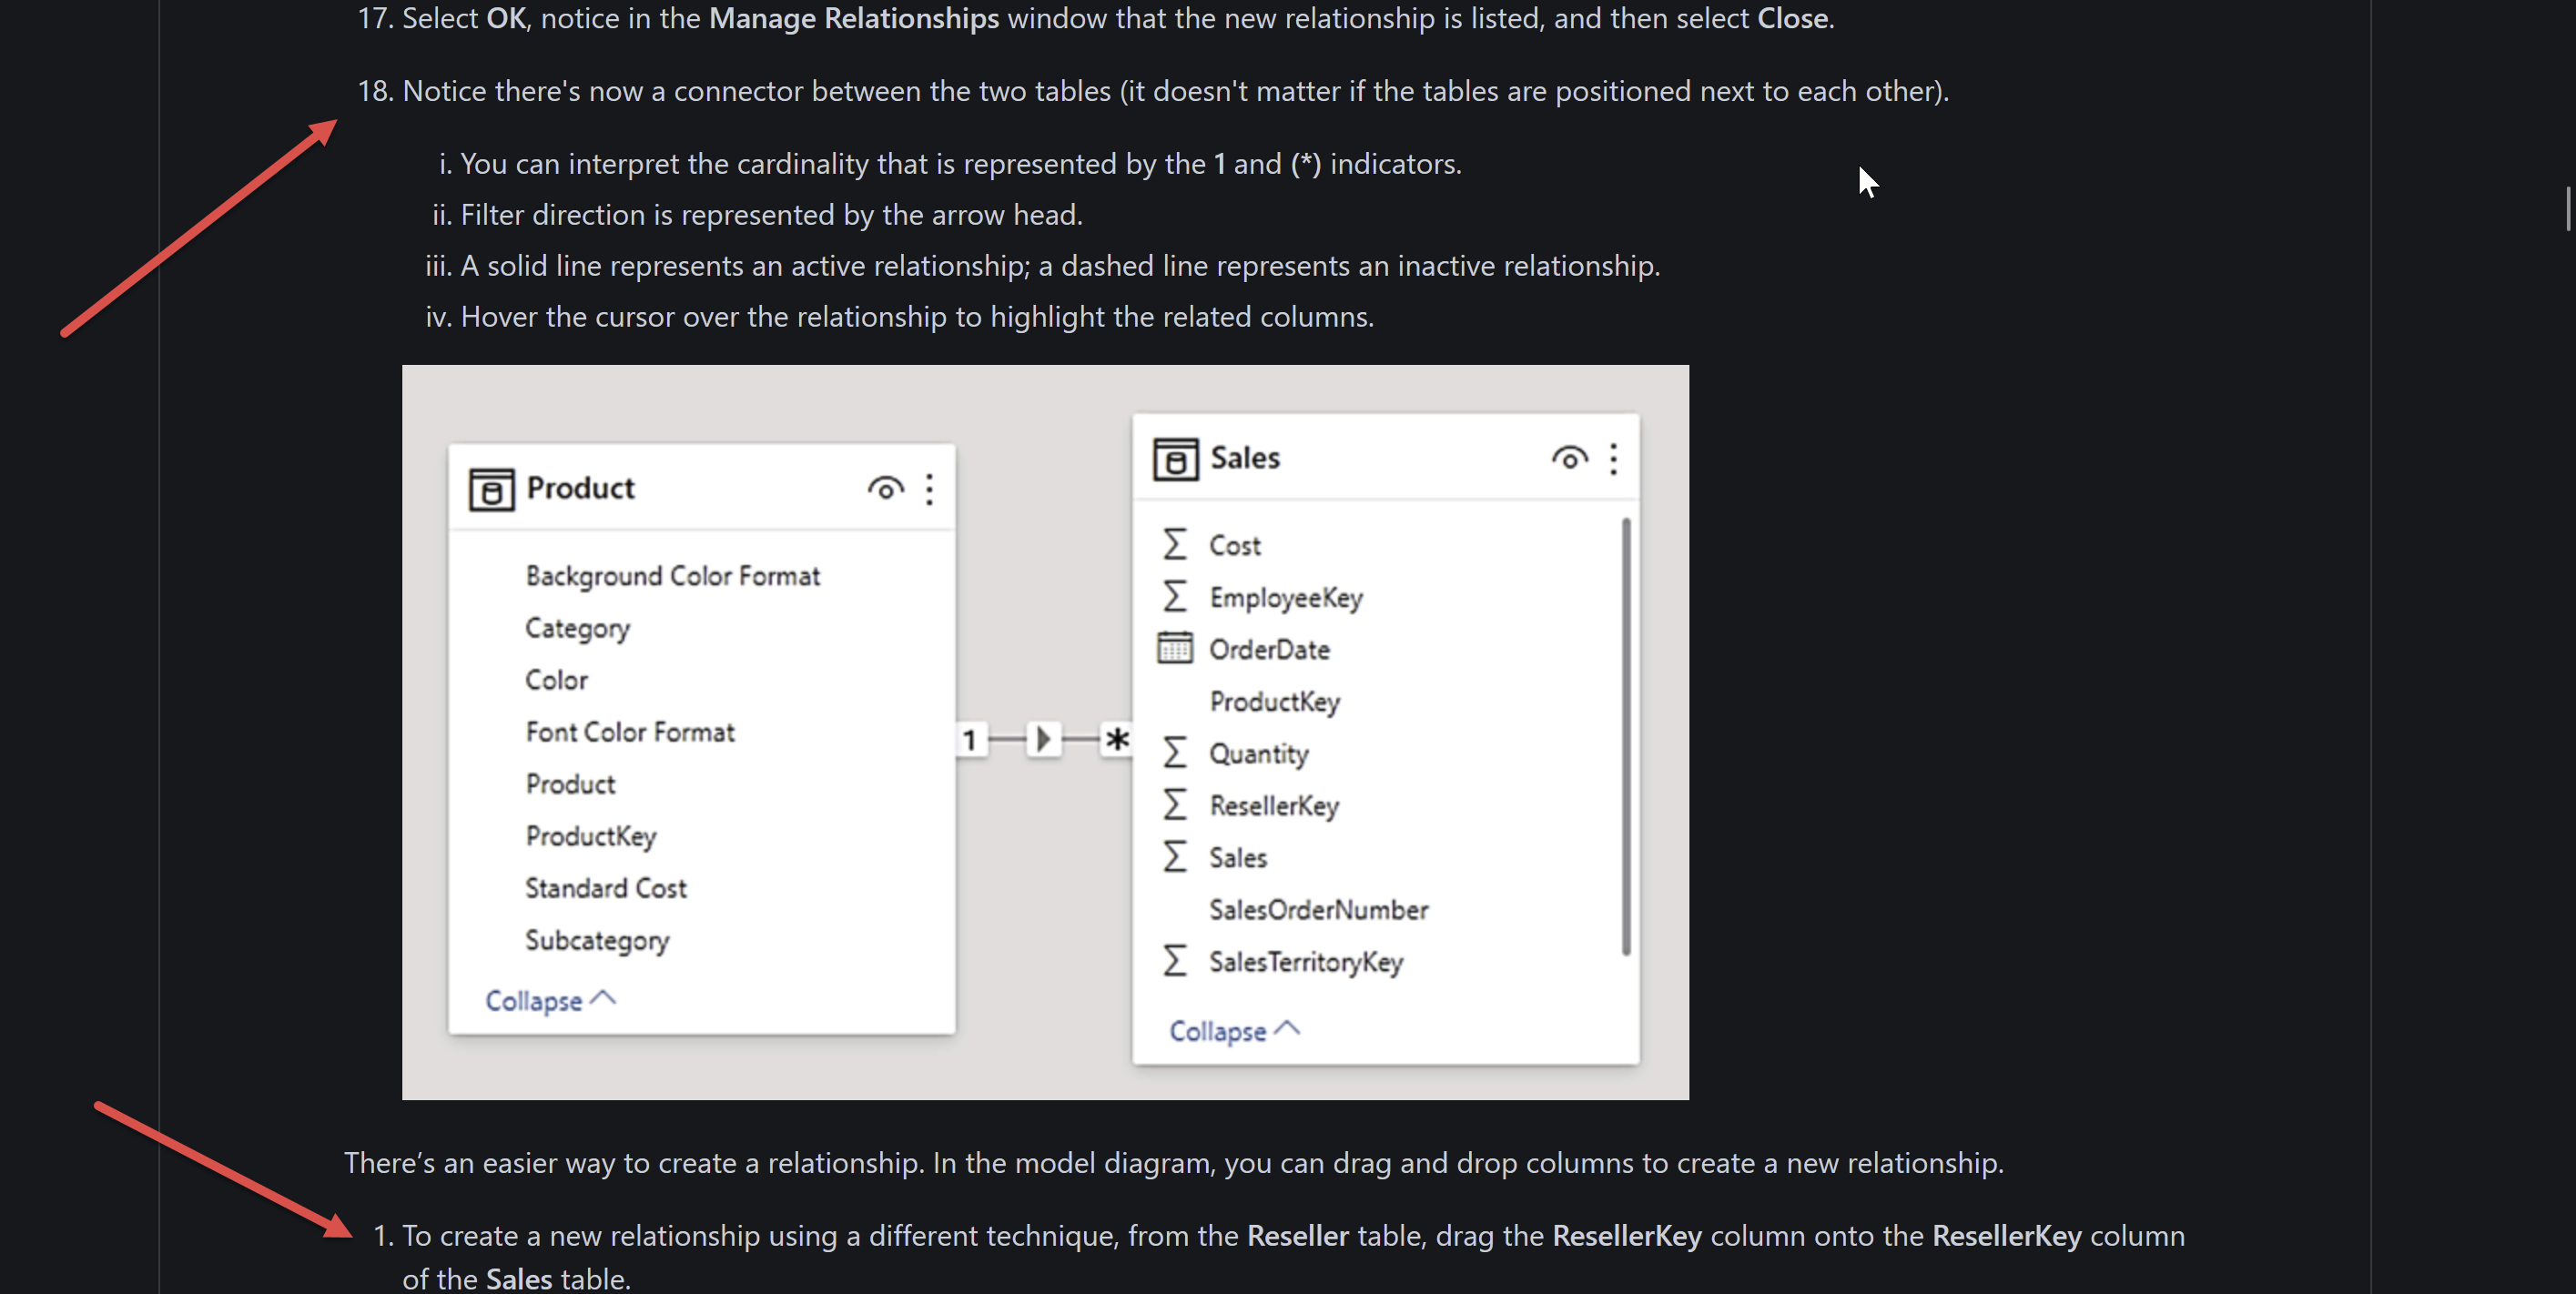2576x1294 pixels.
Task: Select the ProductKey field in Product table
Action: [590, 836]
